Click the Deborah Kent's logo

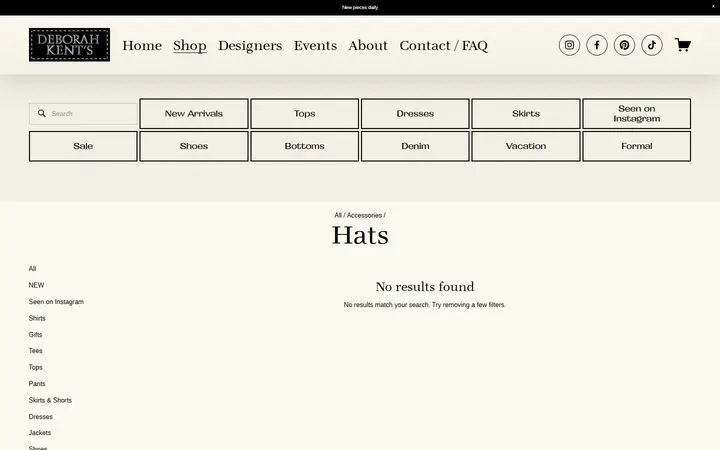pyautogui.click(x=69, y=45)
